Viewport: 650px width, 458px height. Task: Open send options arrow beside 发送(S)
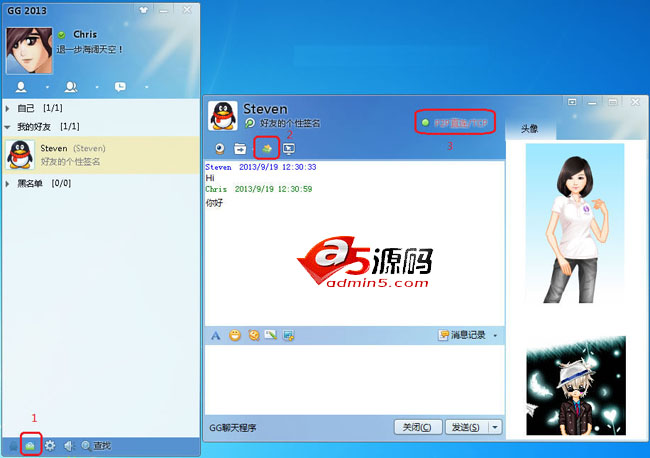click(x=495, y=427)
